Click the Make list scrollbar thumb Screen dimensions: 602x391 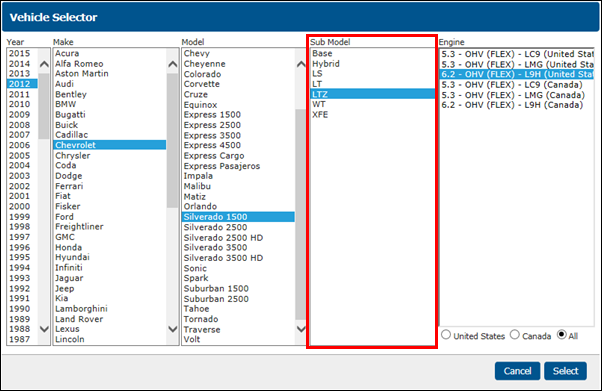(x=173, y=141)
